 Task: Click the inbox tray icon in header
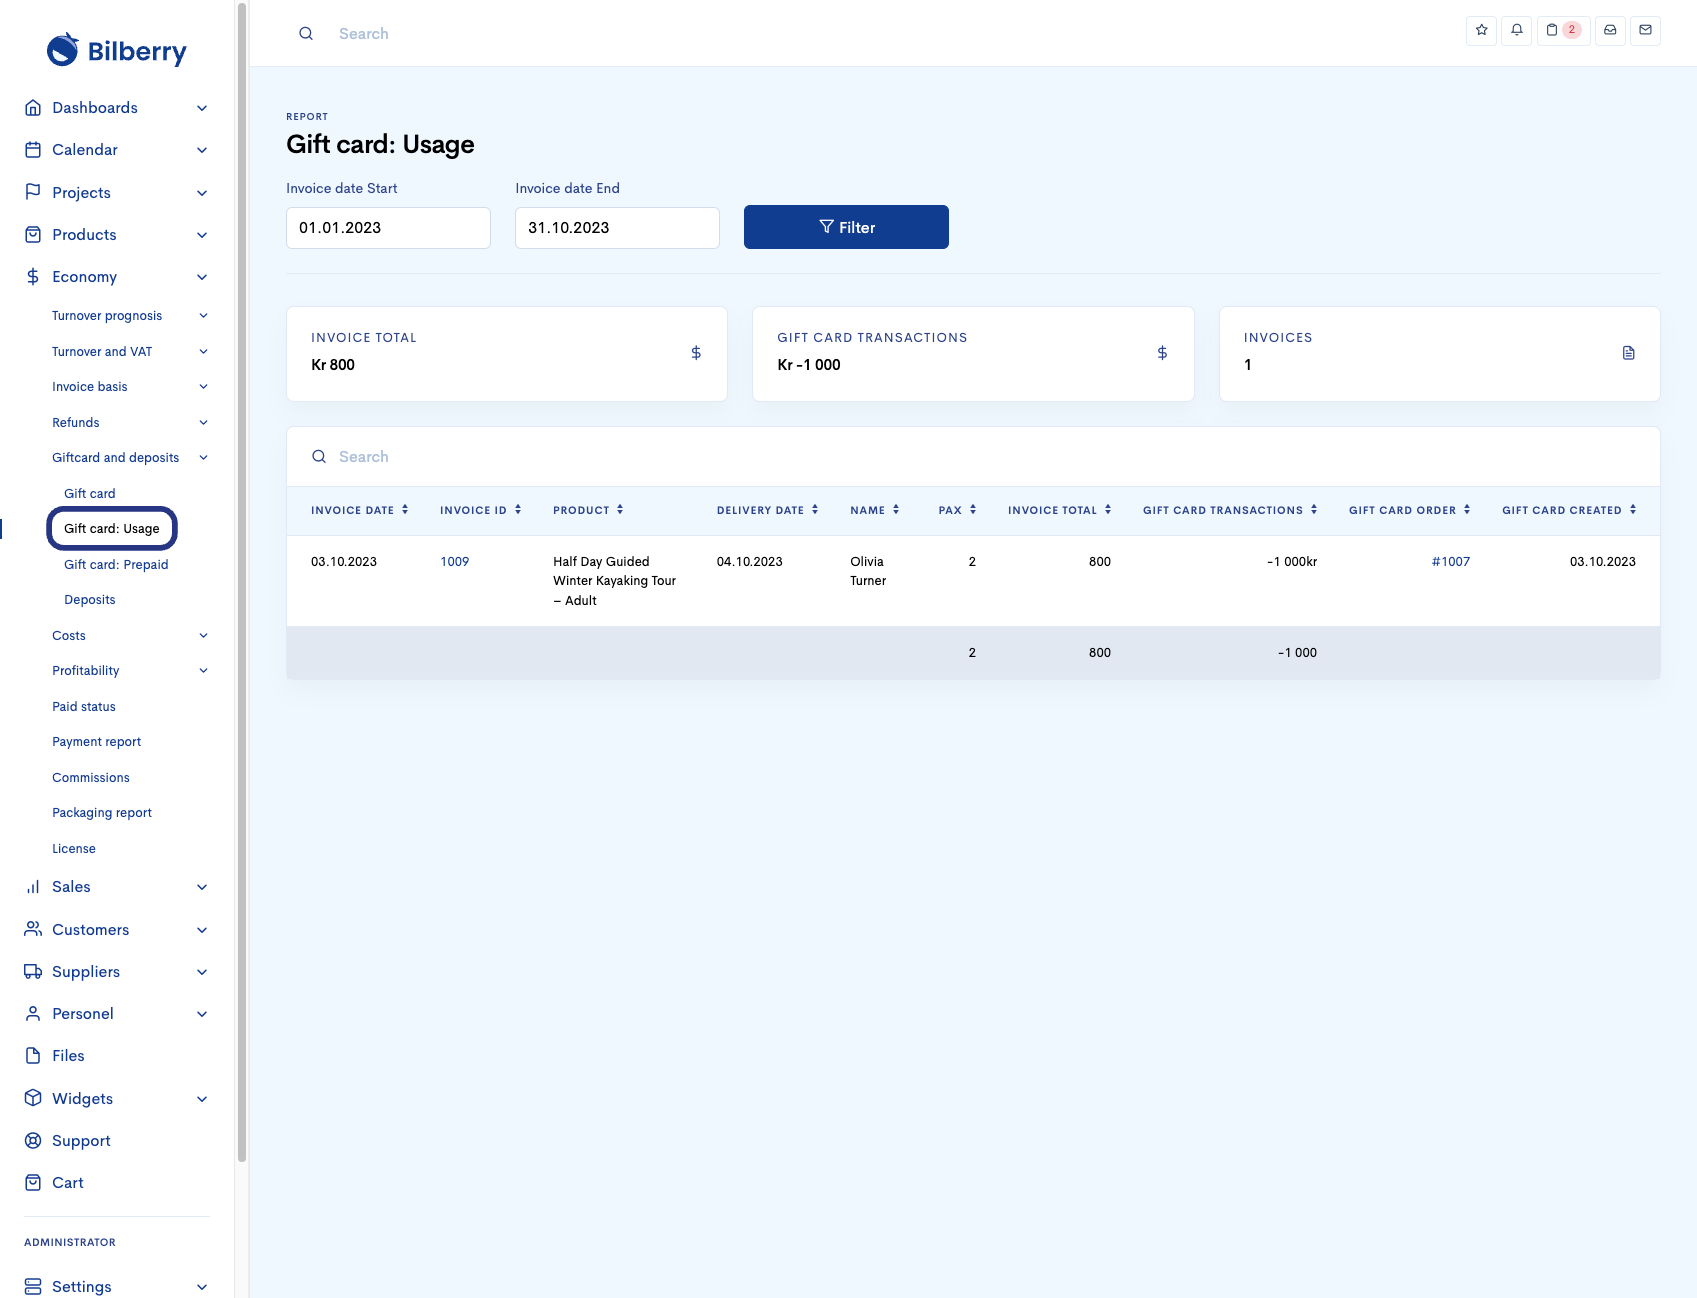point(1610,30)
